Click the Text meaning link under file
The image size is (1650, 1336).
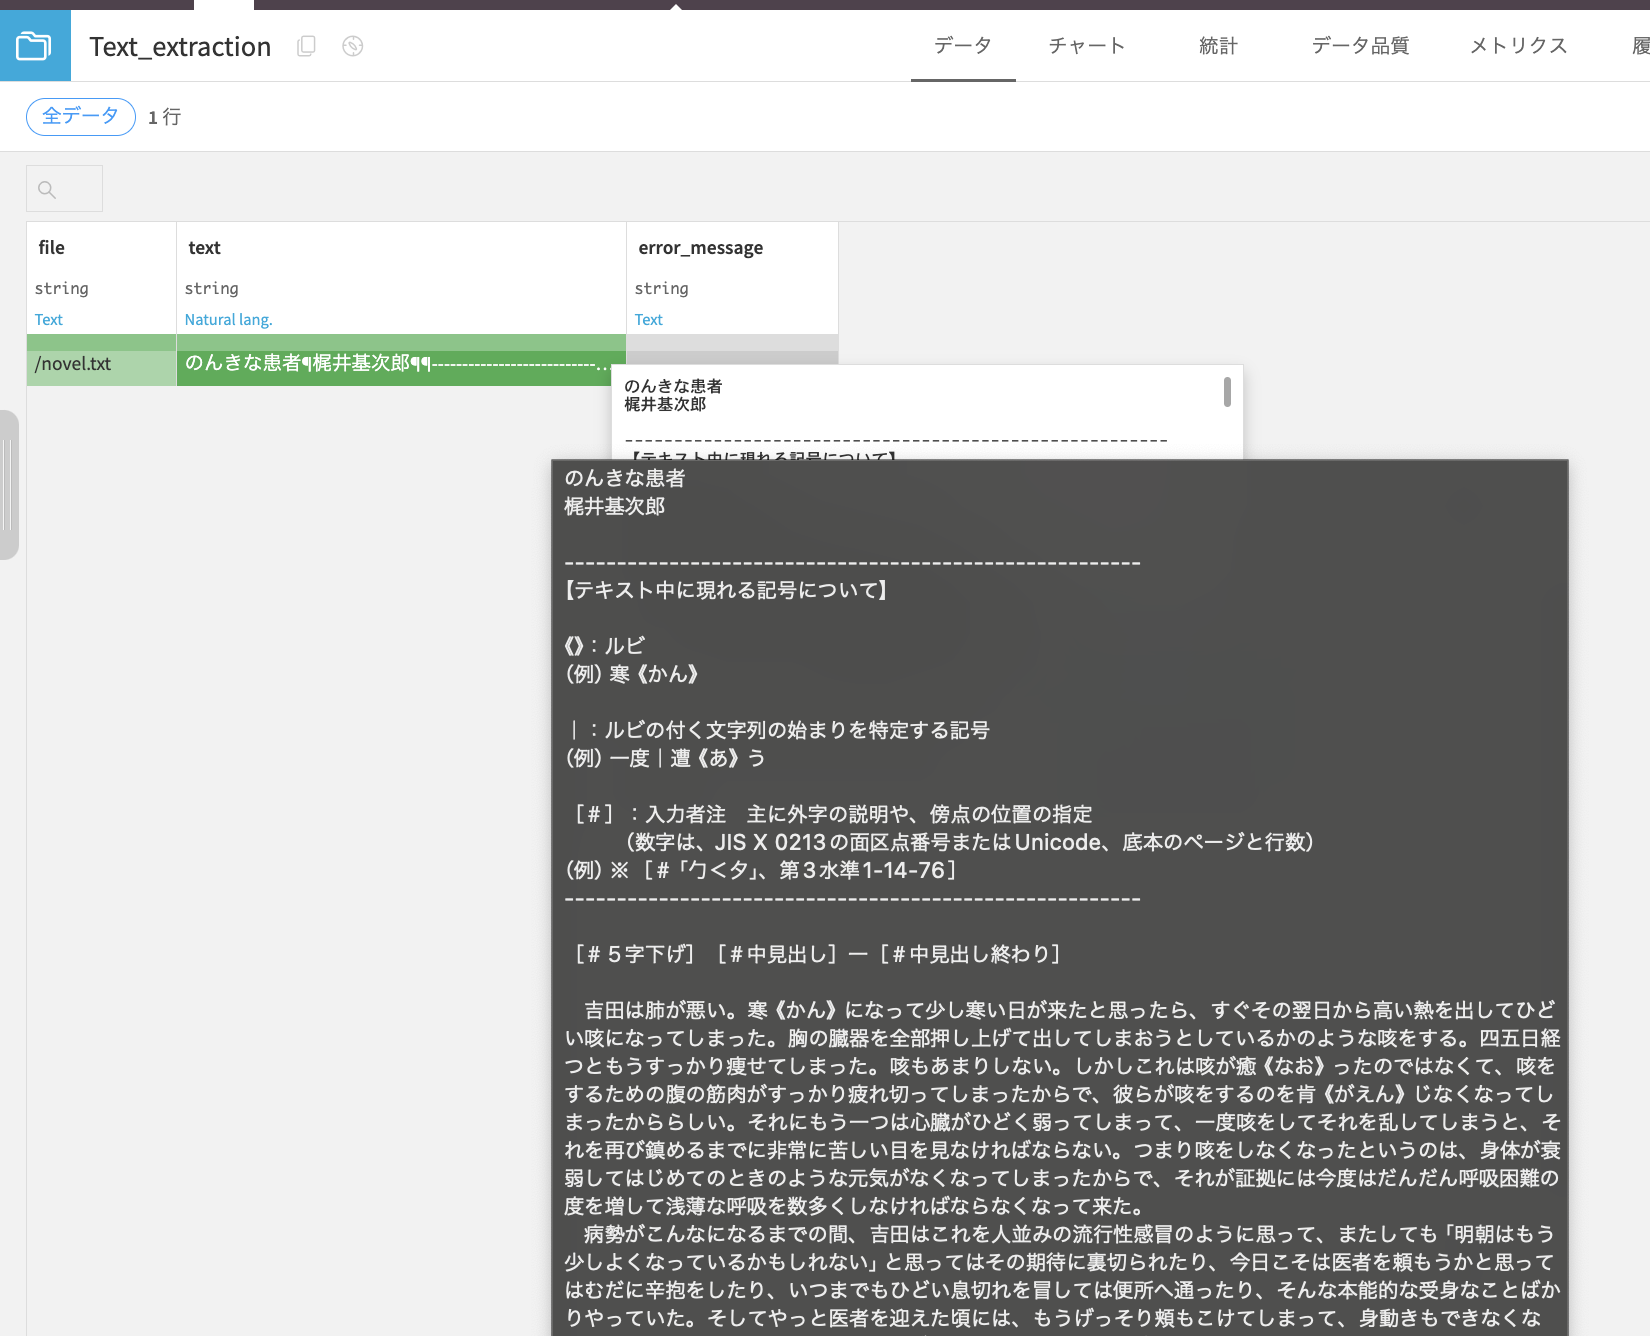pos(49,320)
